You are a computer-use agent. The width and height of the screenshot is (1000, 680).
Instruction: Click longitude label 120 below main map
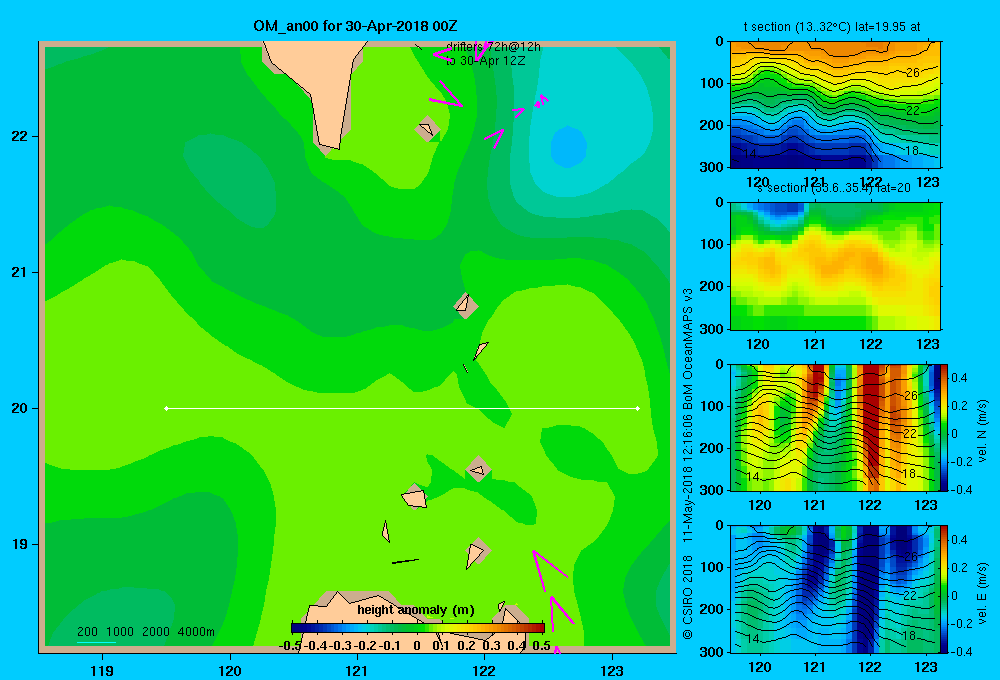pyautogui.click(x=230, y=670)
